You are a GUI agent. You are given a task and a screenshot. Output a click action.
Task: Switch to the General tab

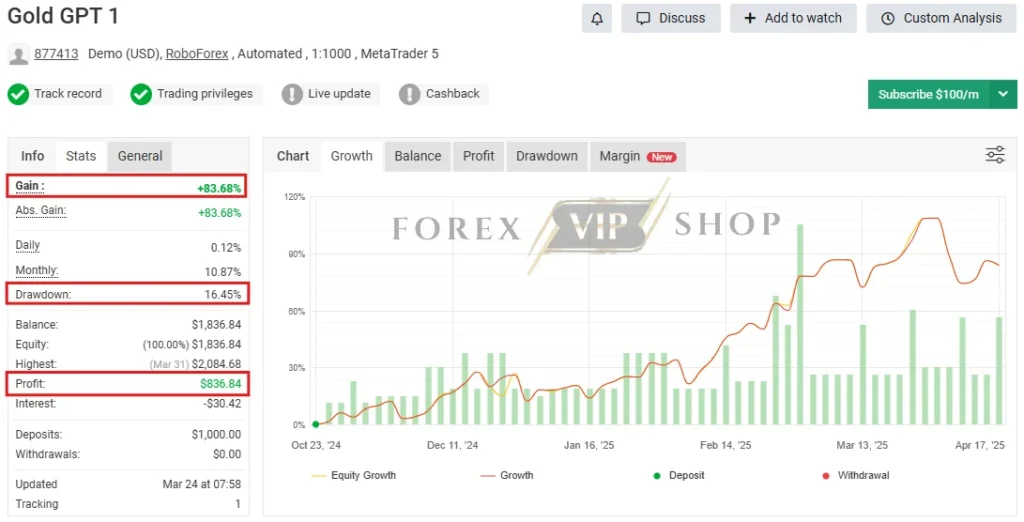click(x=140, y=156)
